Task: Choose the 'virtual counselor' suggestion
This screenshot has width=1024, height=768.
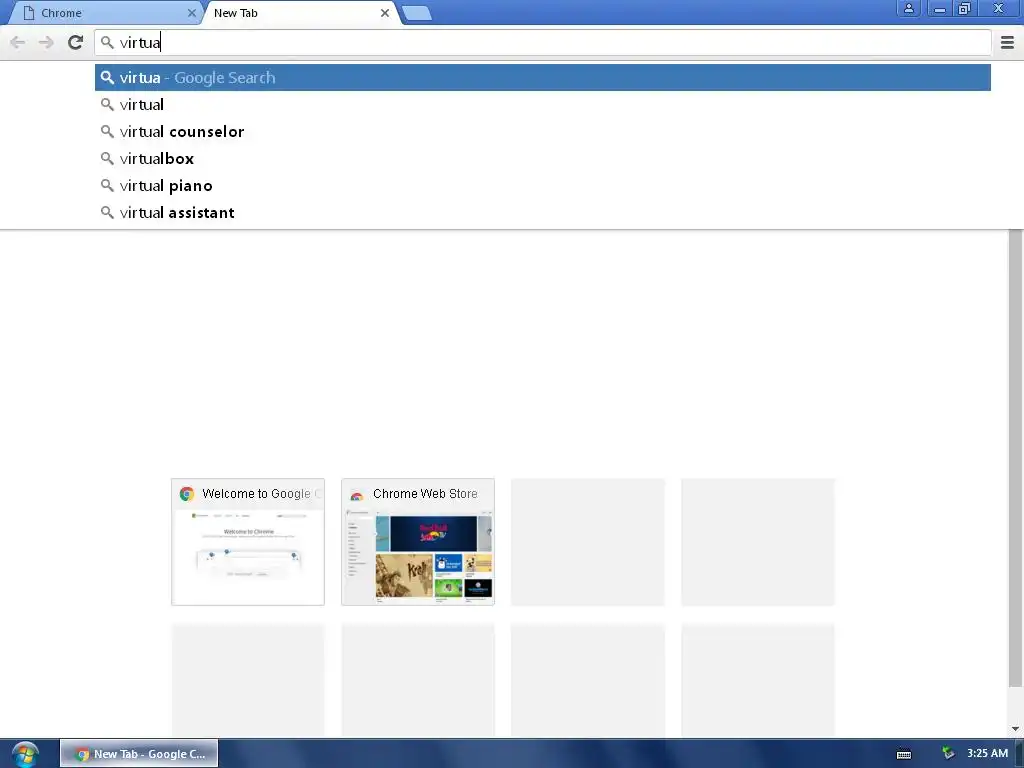Action: [x=543, y=132]
